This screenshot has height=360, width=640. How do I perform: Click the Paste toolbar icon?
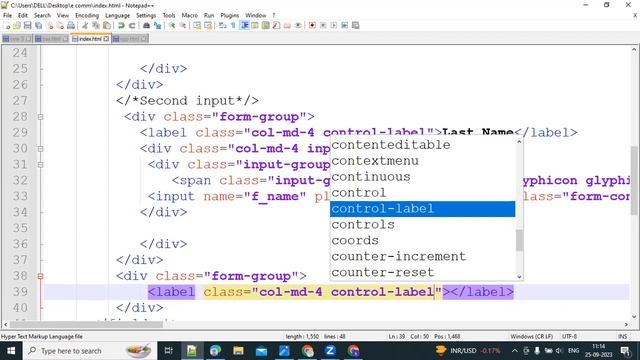[x=107, y=25]
